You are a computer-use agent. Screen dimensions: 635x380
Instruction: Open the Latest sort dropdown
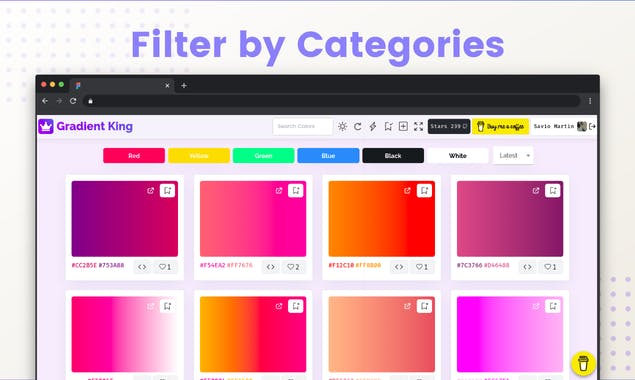(x=513, y=156)
